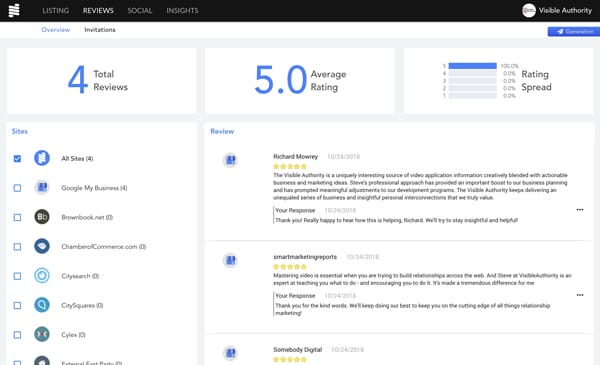
Task: Open the Insights menu item
Action: point(183,11)
